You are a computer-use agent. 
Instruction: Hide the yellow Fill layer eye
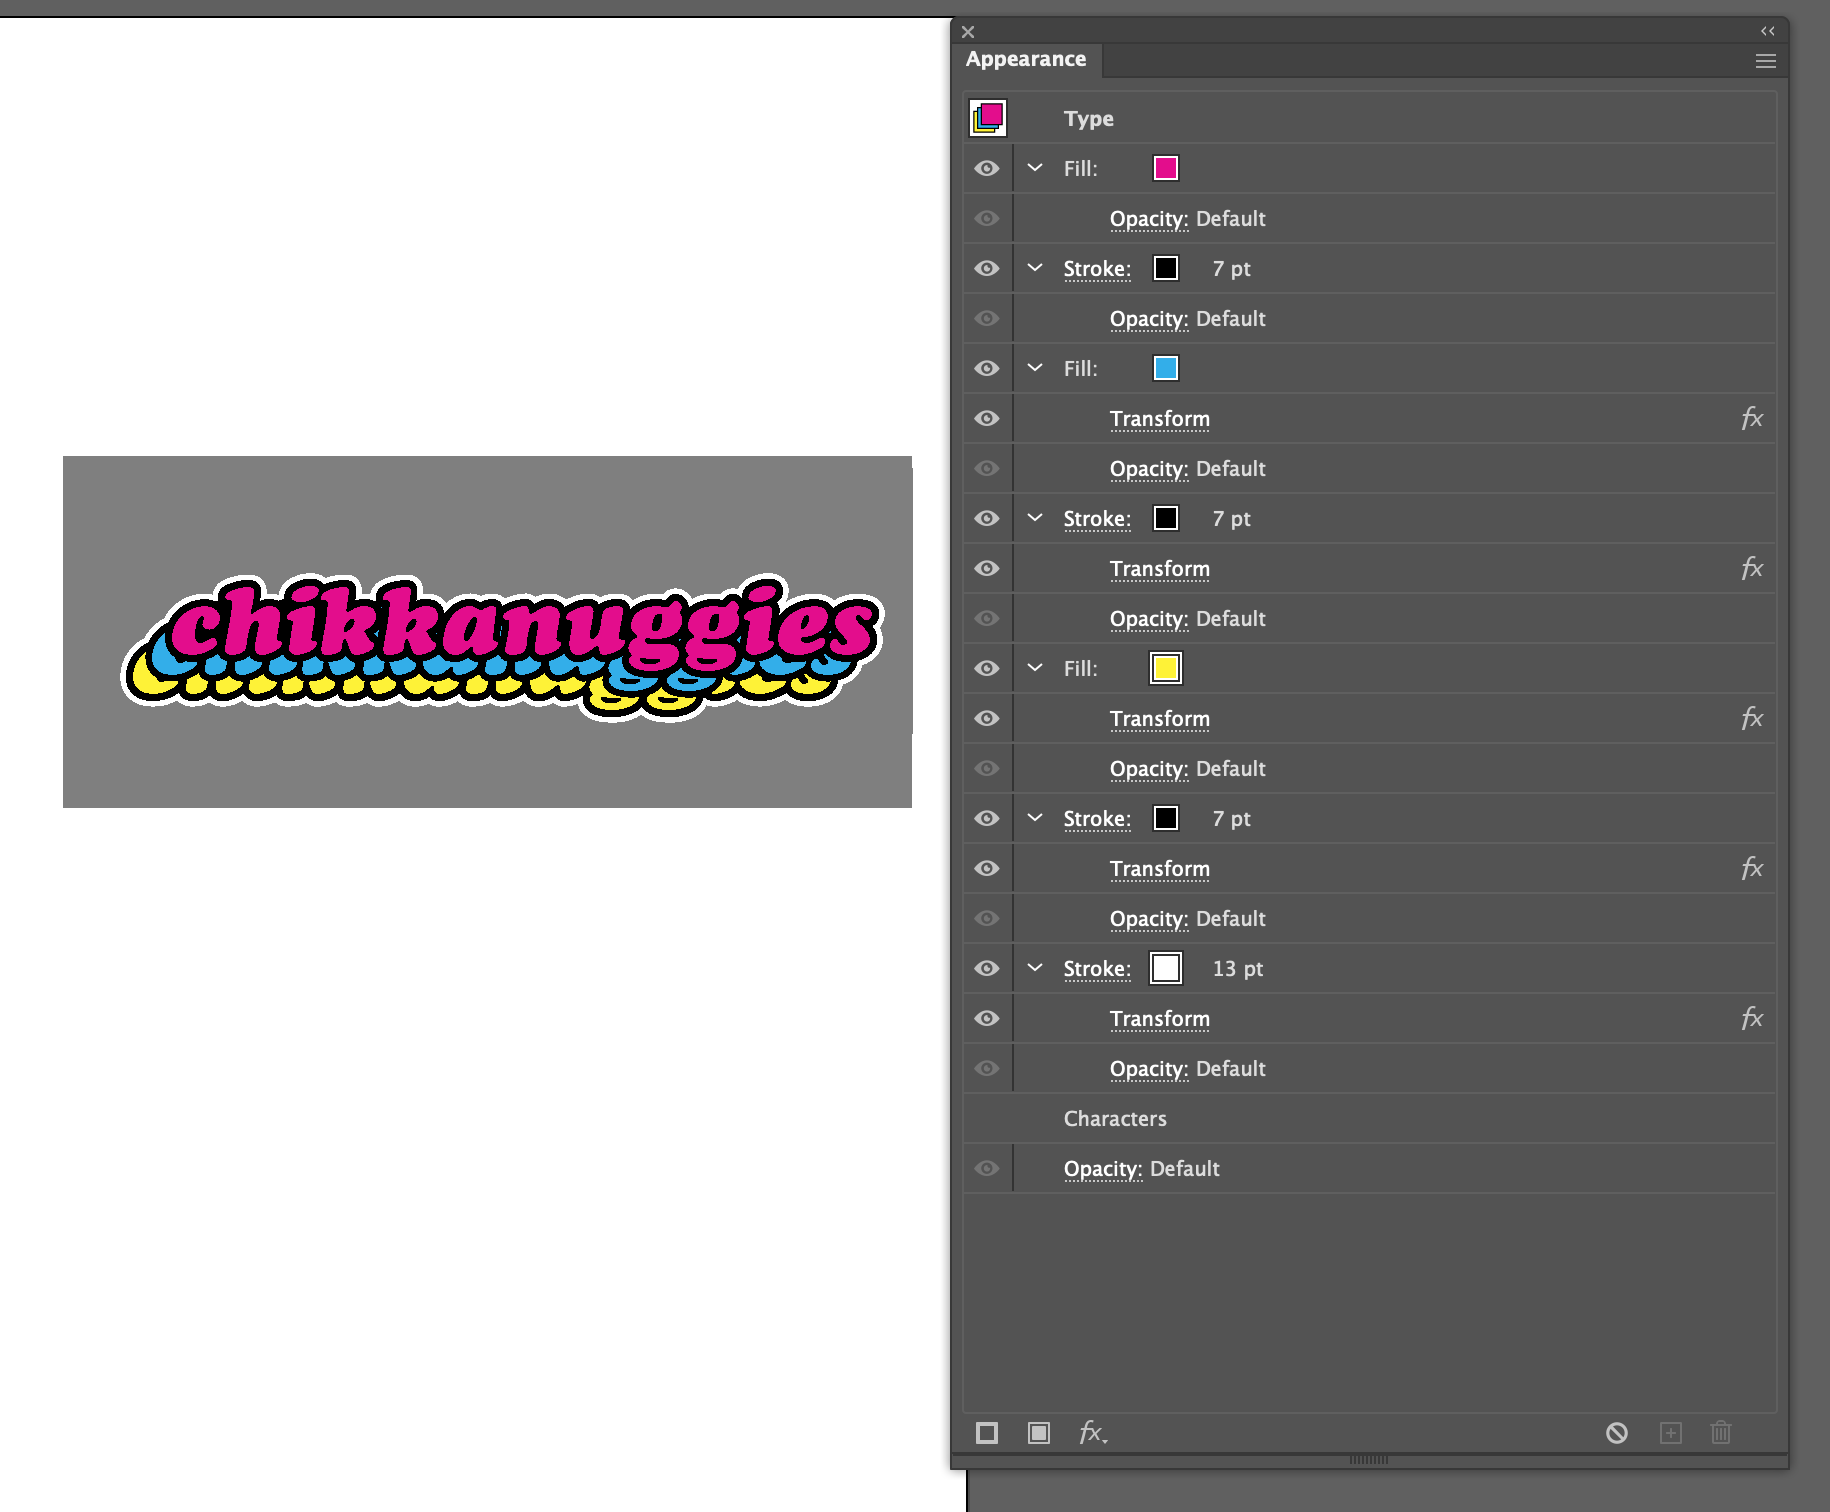987,668
